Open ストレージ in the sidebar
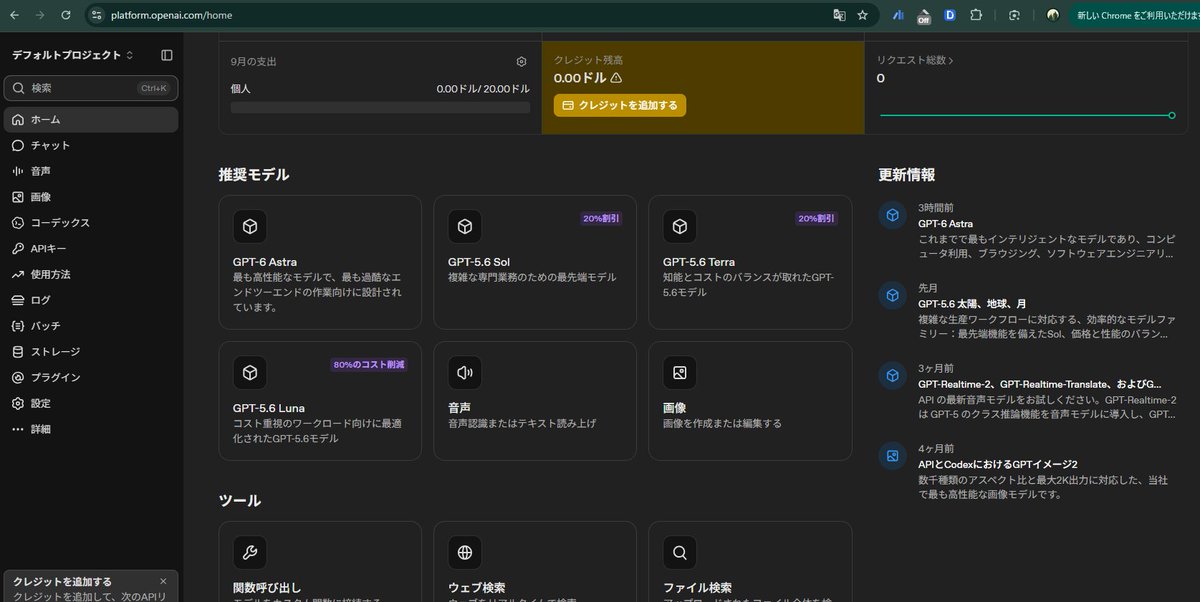 pyautogui.click(x=91, y=352)
